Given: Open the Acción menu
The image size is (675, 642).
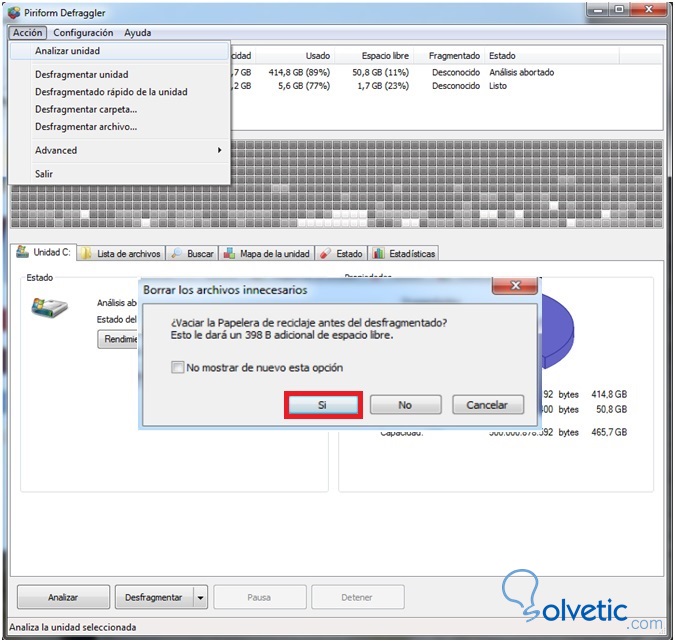Looking at the screenshot, I should [27, 33].
